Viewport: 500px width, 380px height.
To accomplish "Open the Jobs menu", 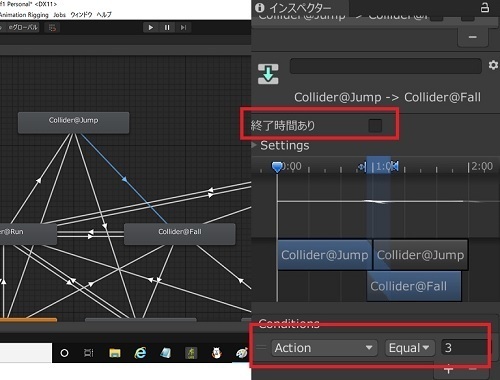I will pyautogui.click(x=59, y=15).
